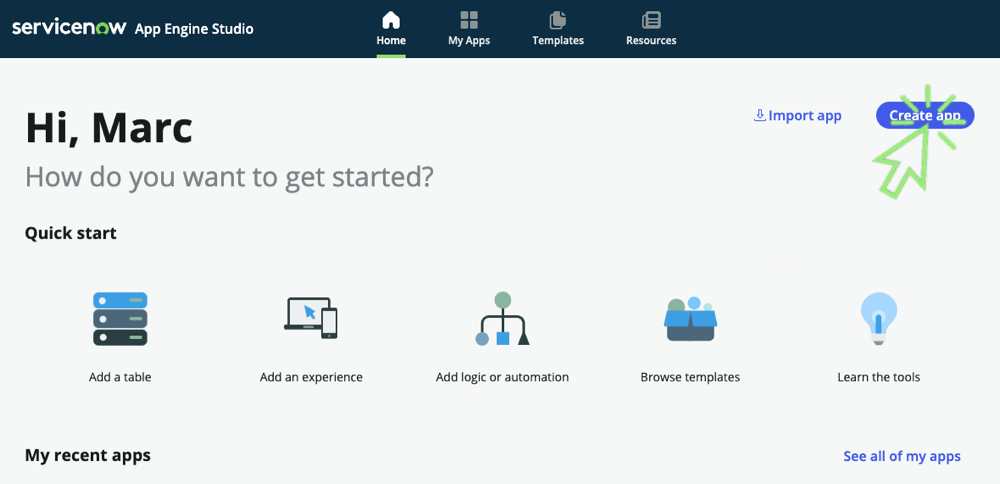Switch to the Home tab label

pyautogui.click(x=391, y=41)
